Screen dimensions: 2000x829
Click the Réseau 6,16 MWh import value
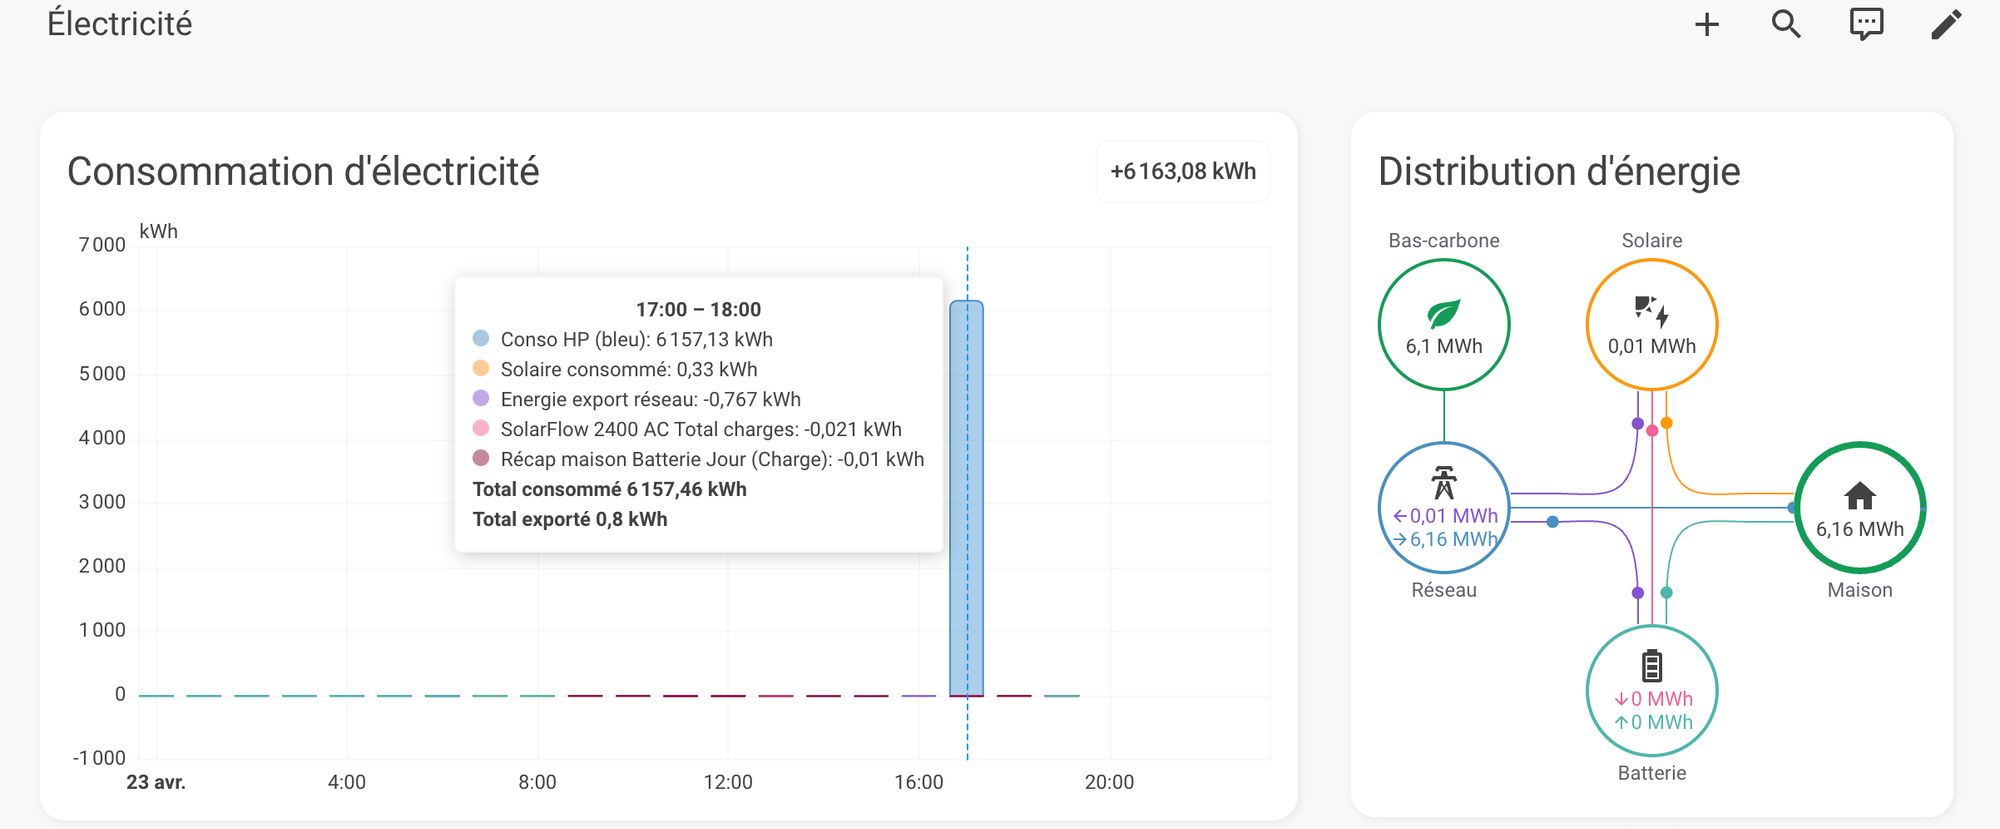pos(1453,540)
